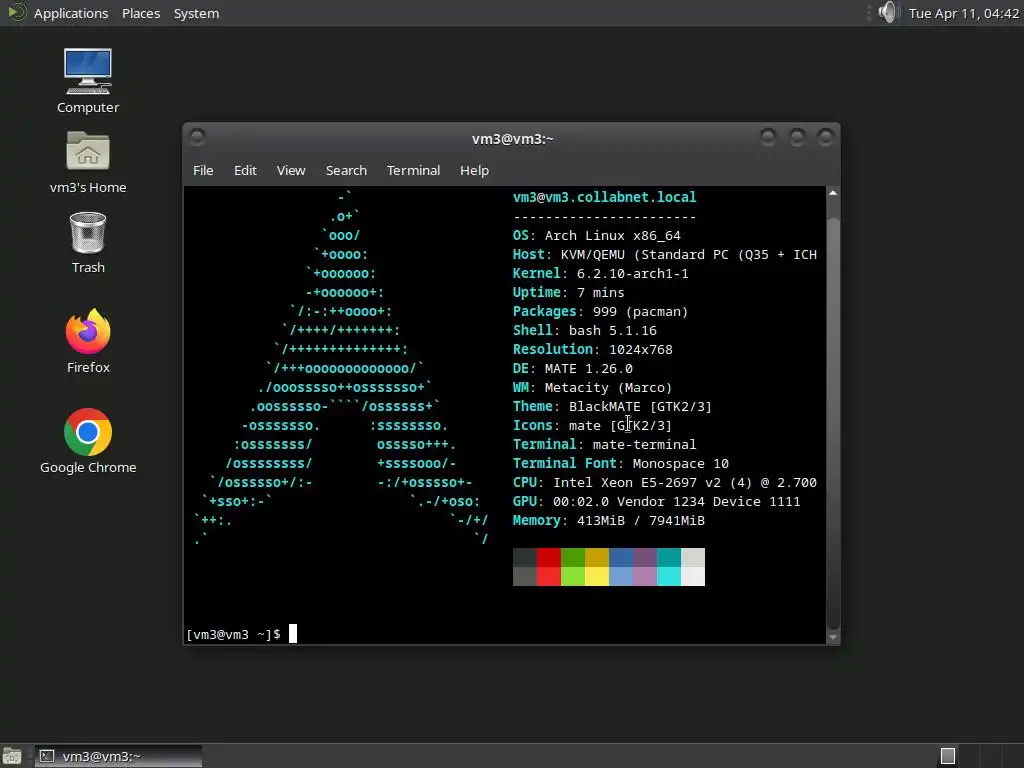Click the Theme: BlackMATE line
This screenshot has width=1024, height=768.
pos(613,406)
